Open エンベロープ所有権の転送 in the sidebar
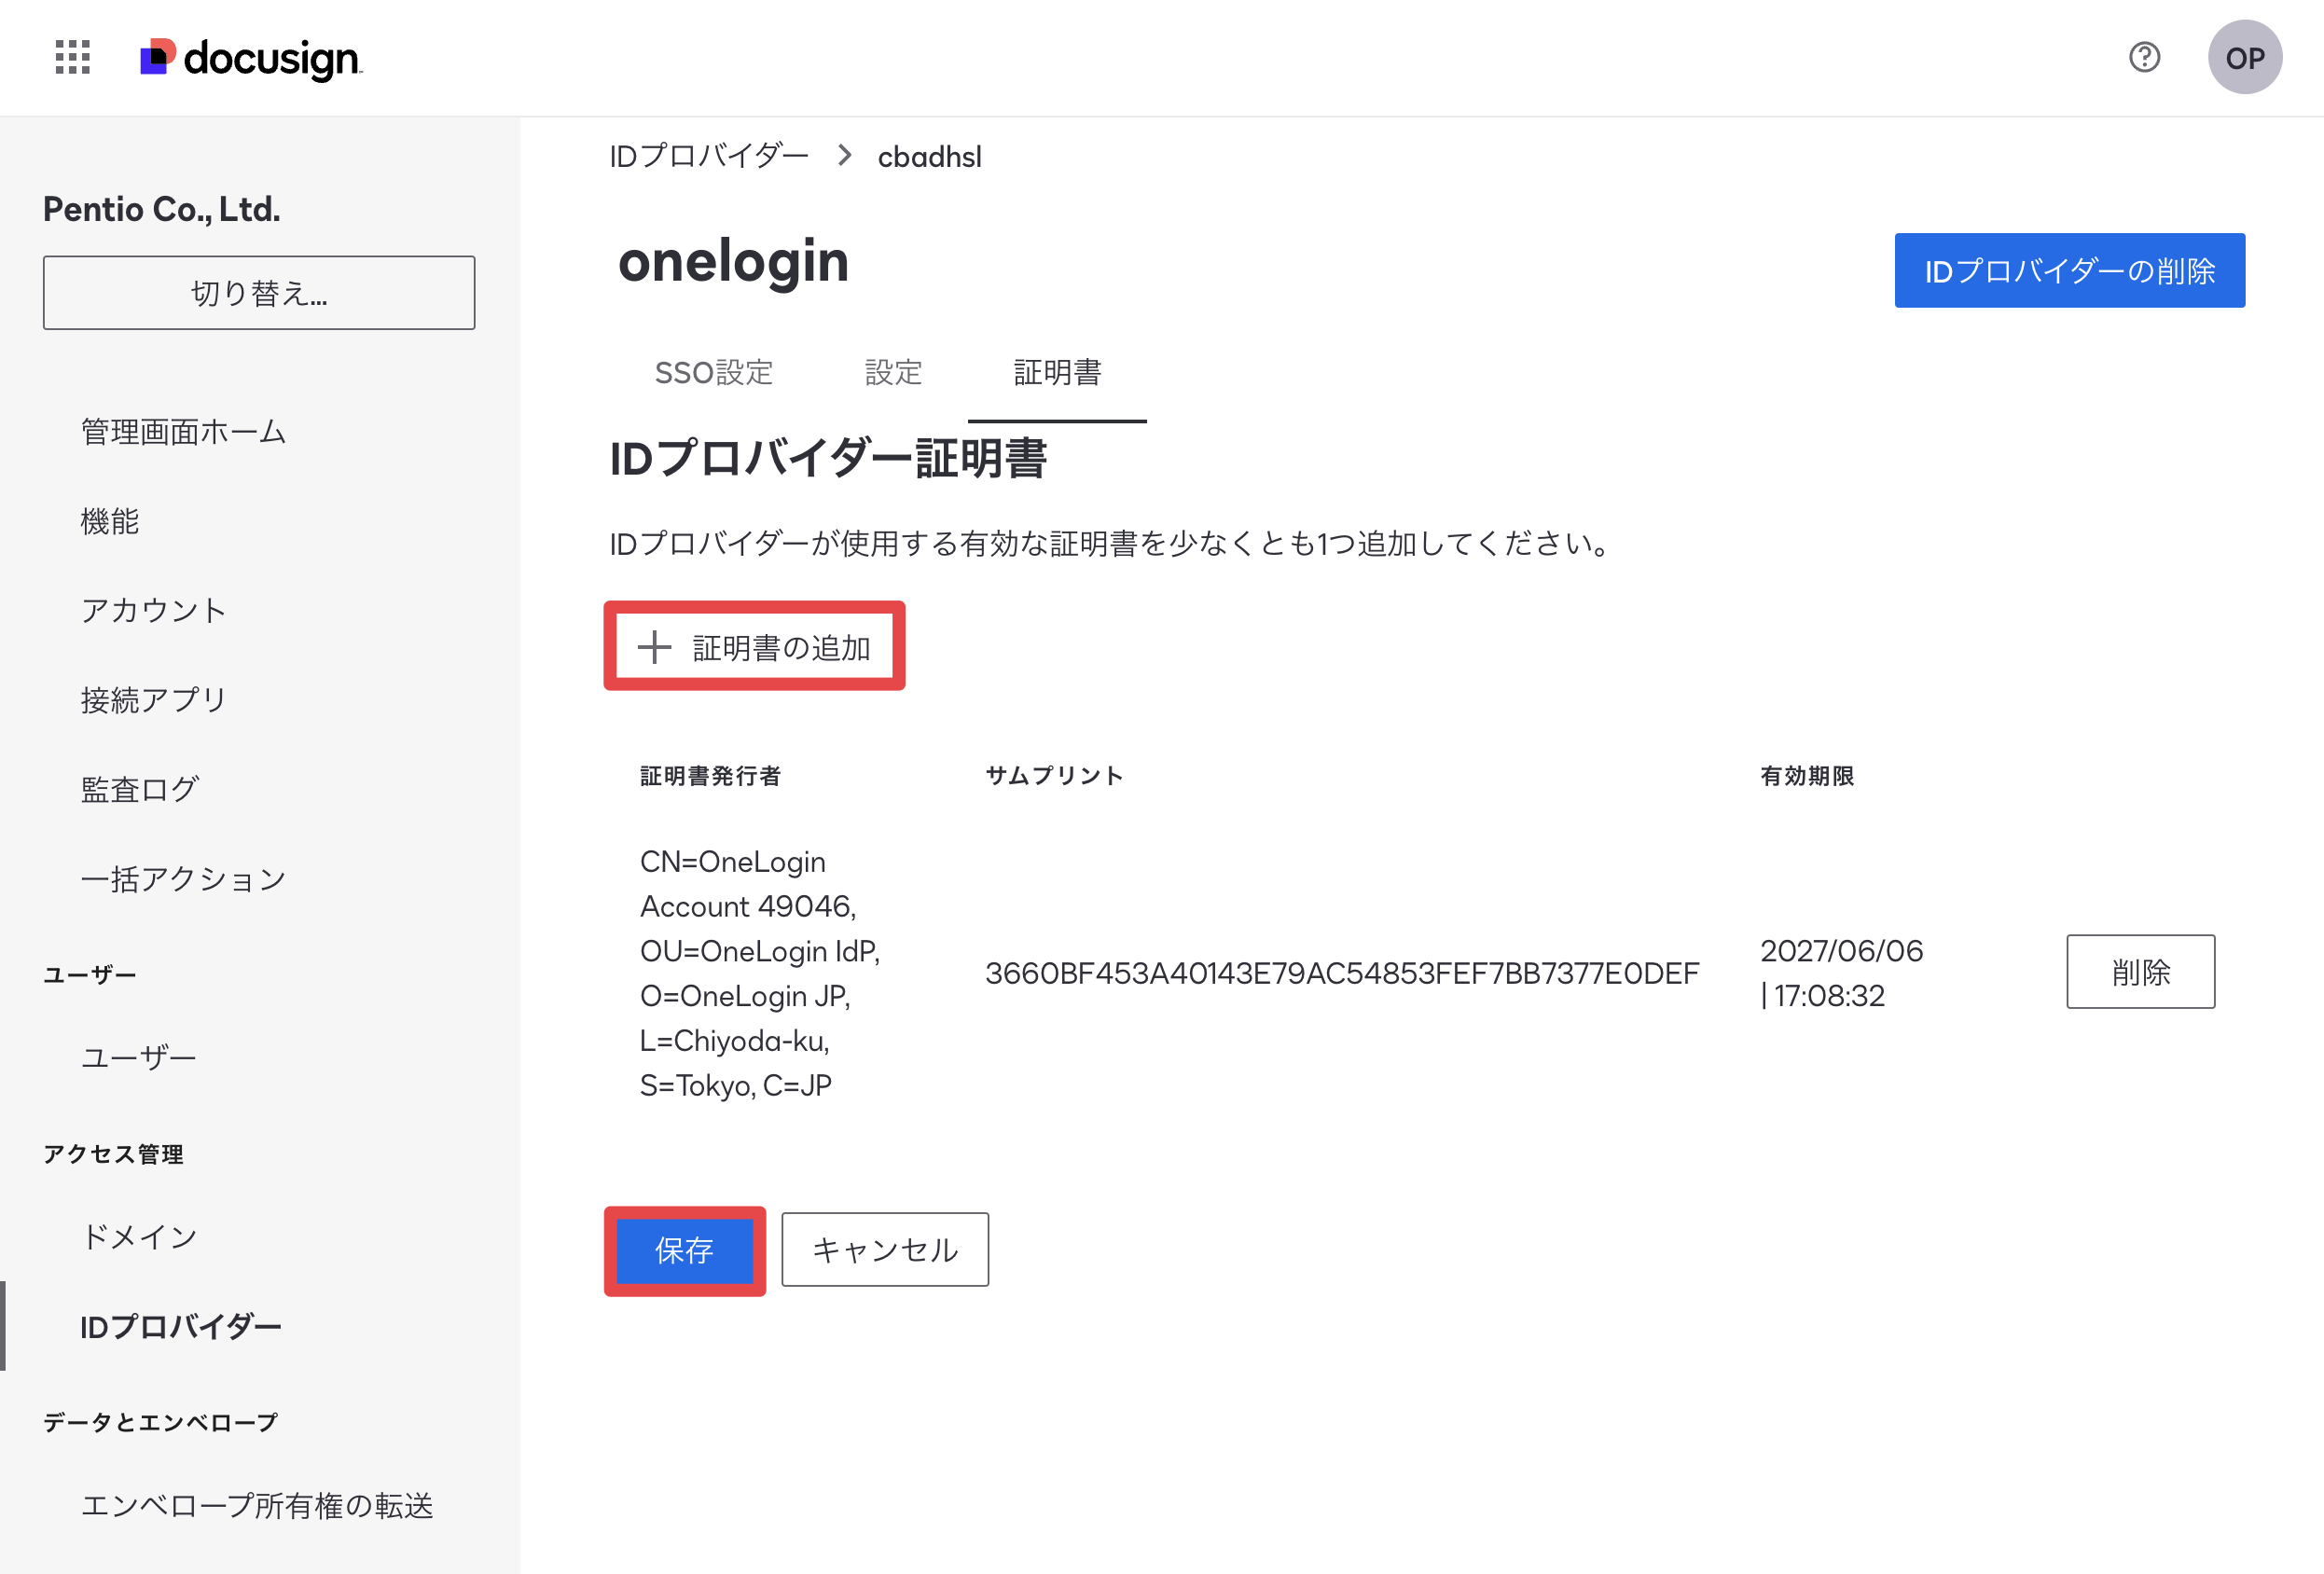The width and height of the screenshot is (2324, 1574). [x=257, y=1505]
